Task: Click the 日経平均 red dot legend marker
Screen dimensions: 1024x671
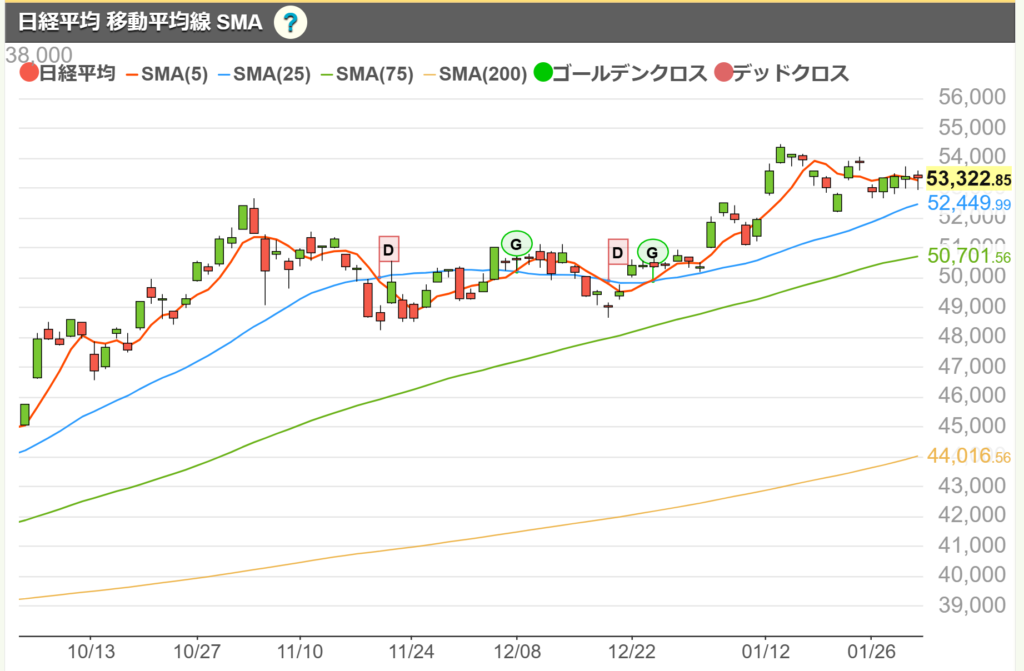Action: tap(28, 73)
